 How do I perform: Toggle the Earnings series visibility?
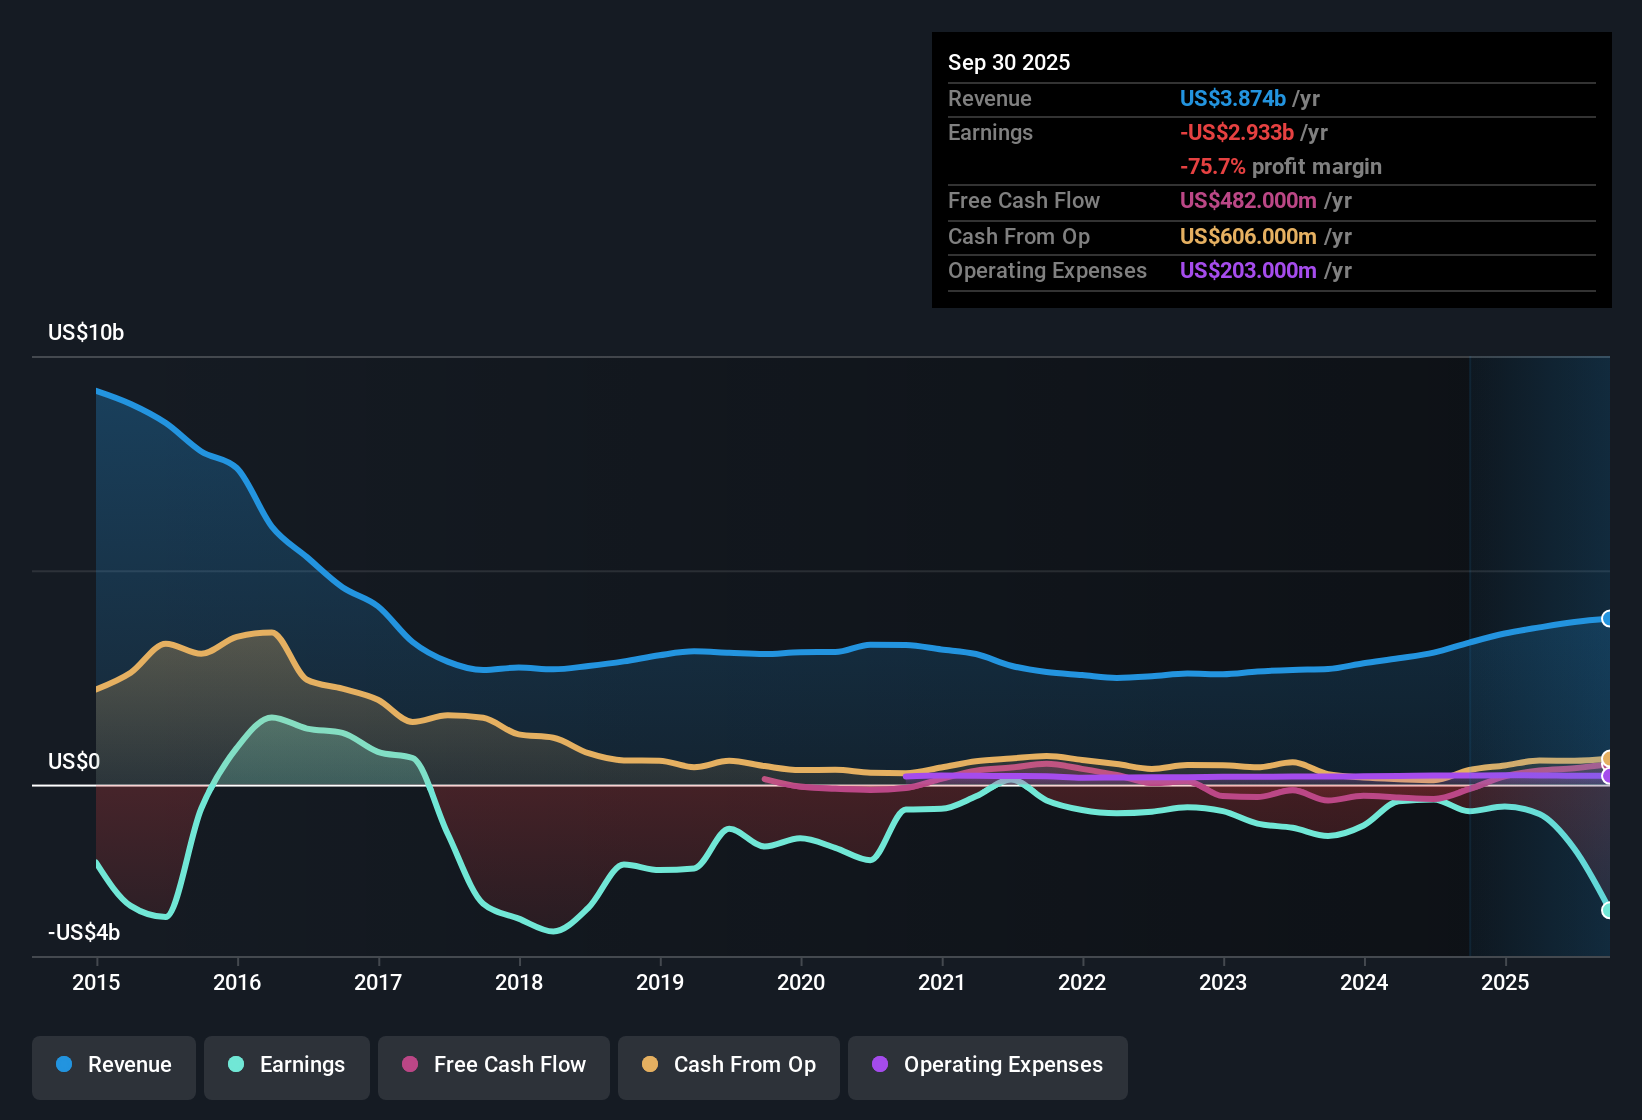(287, 1065)
